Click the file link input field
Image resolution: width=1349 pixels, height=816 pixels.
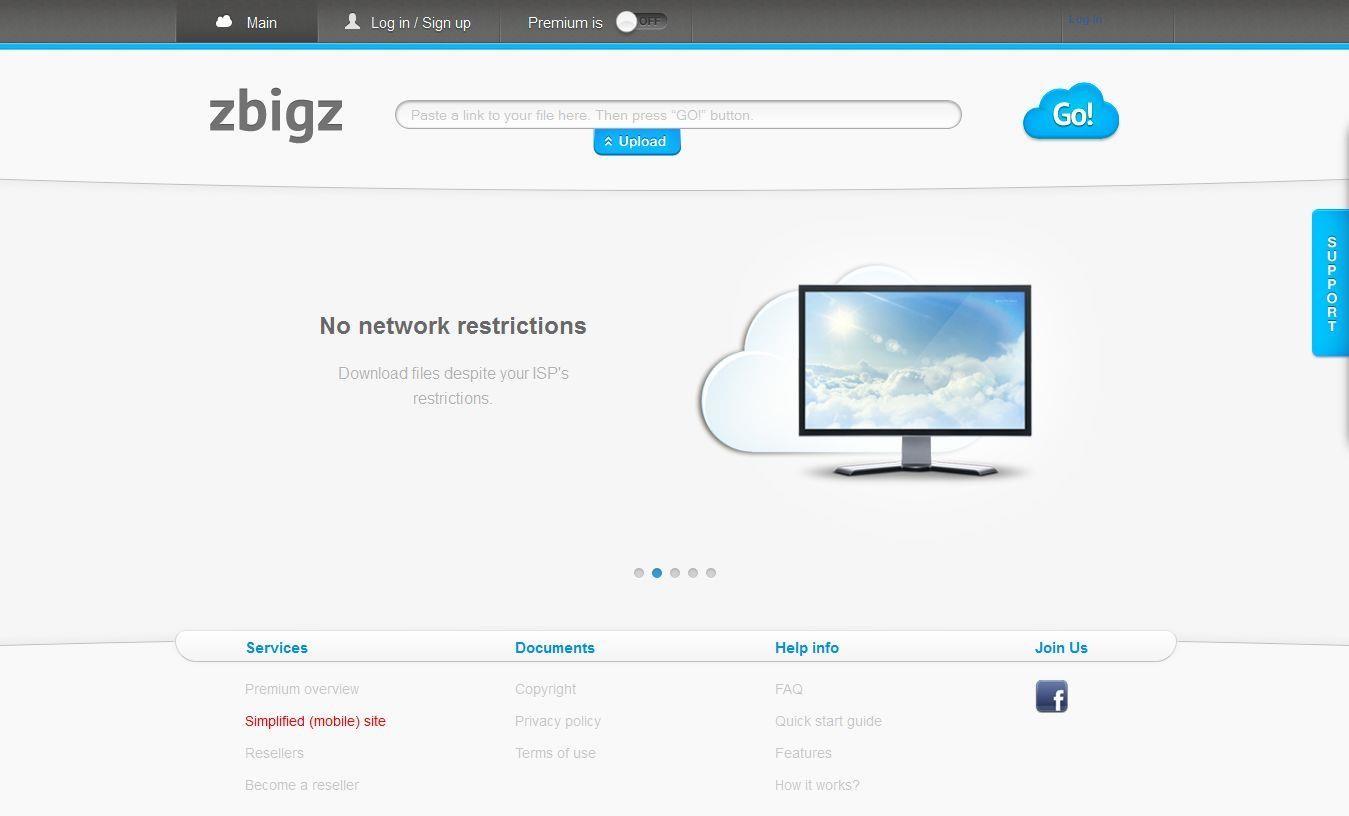pos(678,115)
